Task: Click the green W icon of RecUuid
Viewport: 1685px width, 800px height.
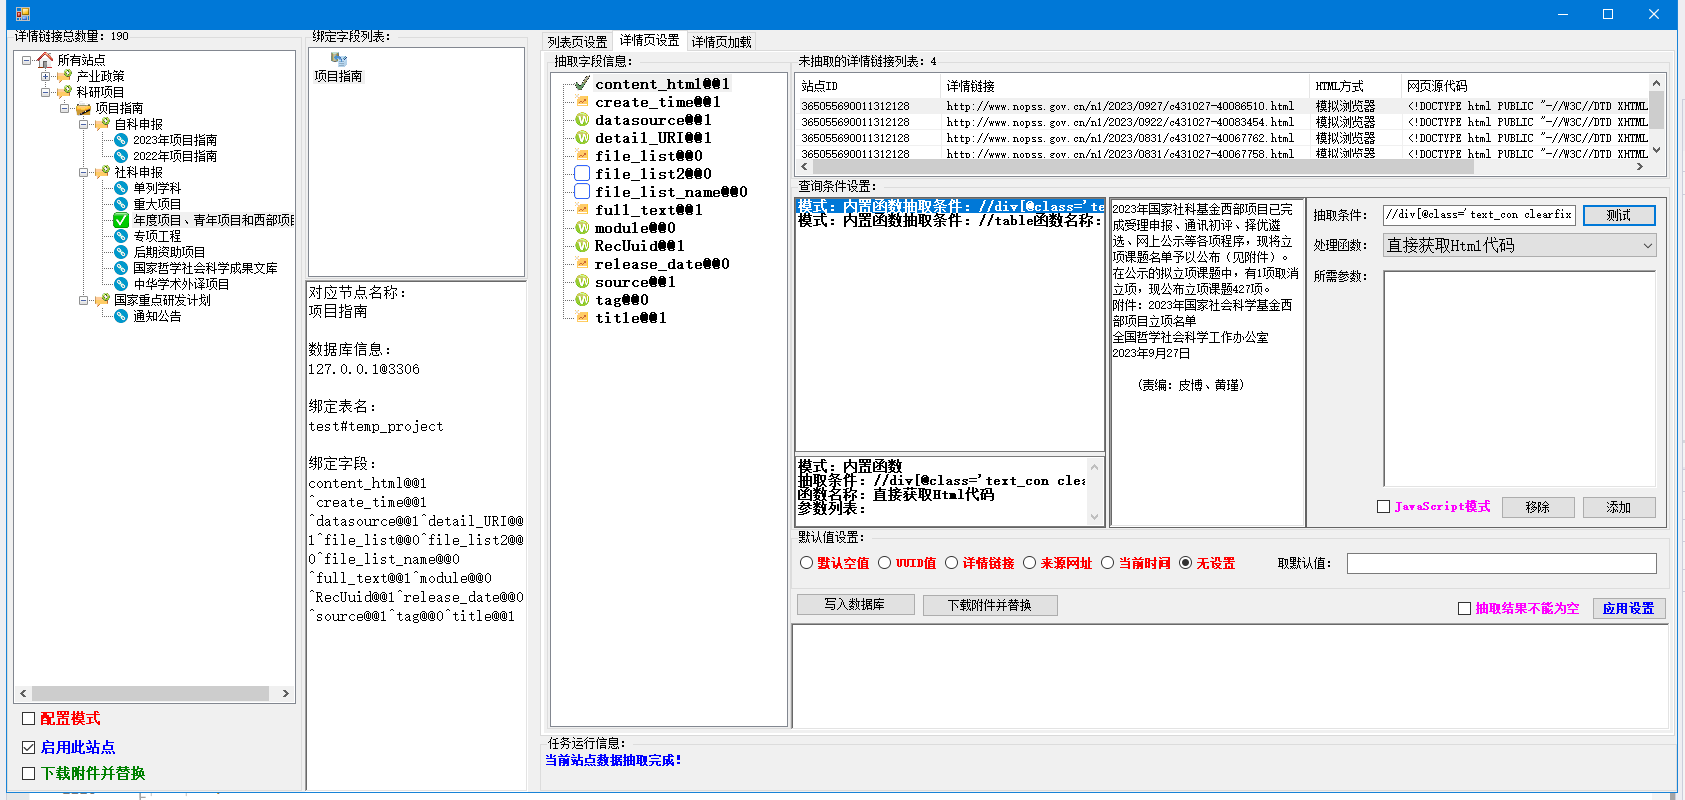Action: (582, 246)
